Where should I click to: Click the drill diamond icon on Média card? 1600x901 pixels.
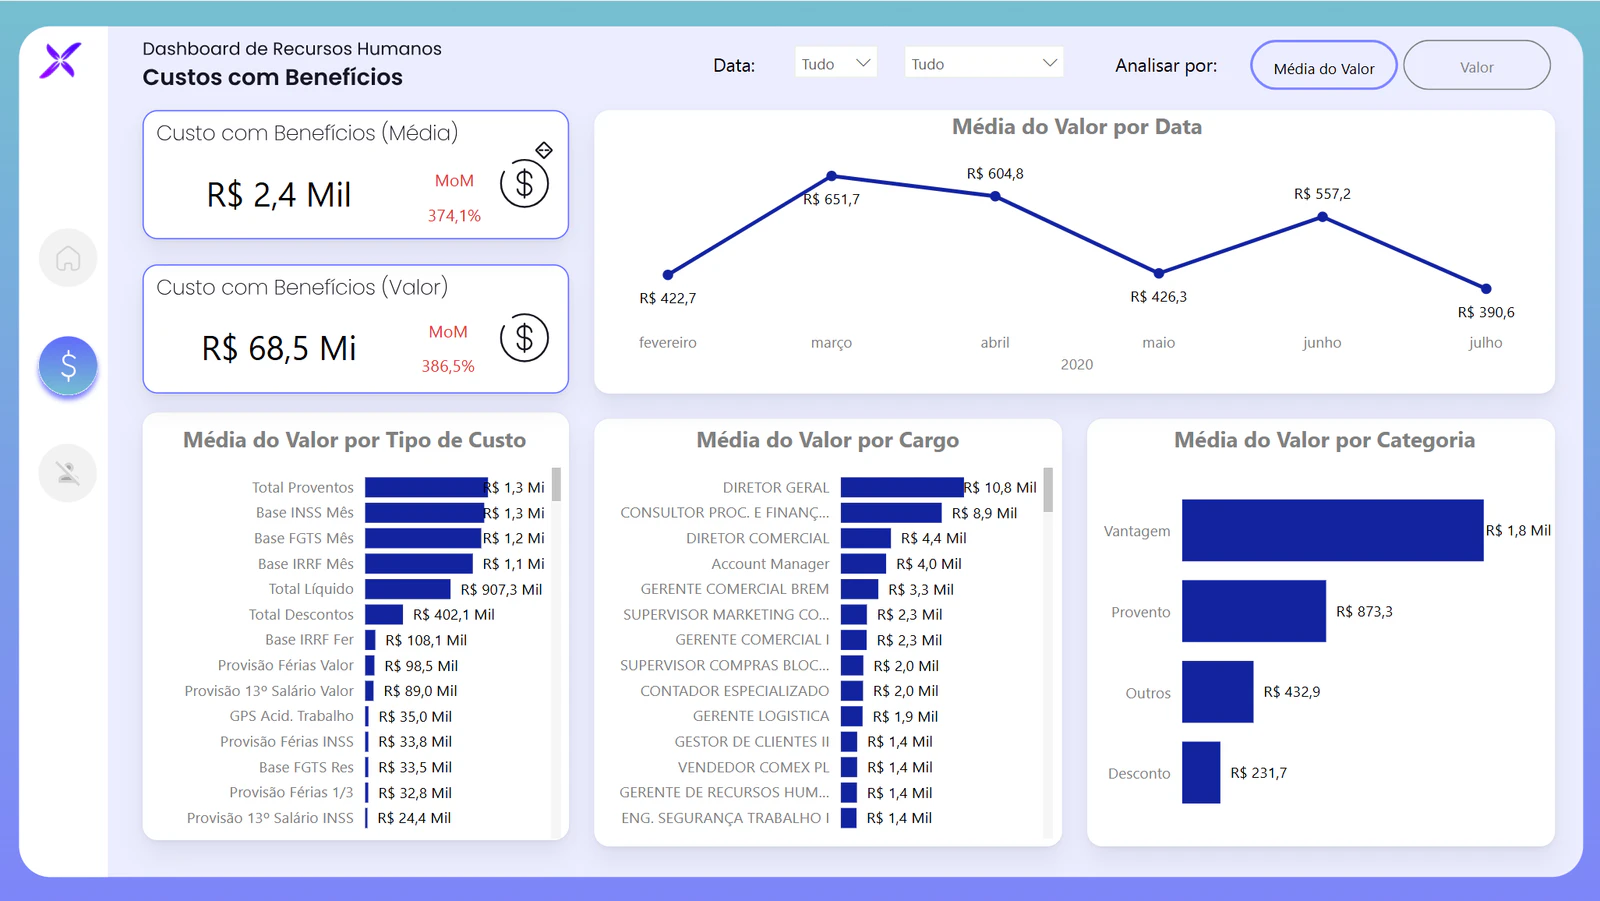coord(544,150)
